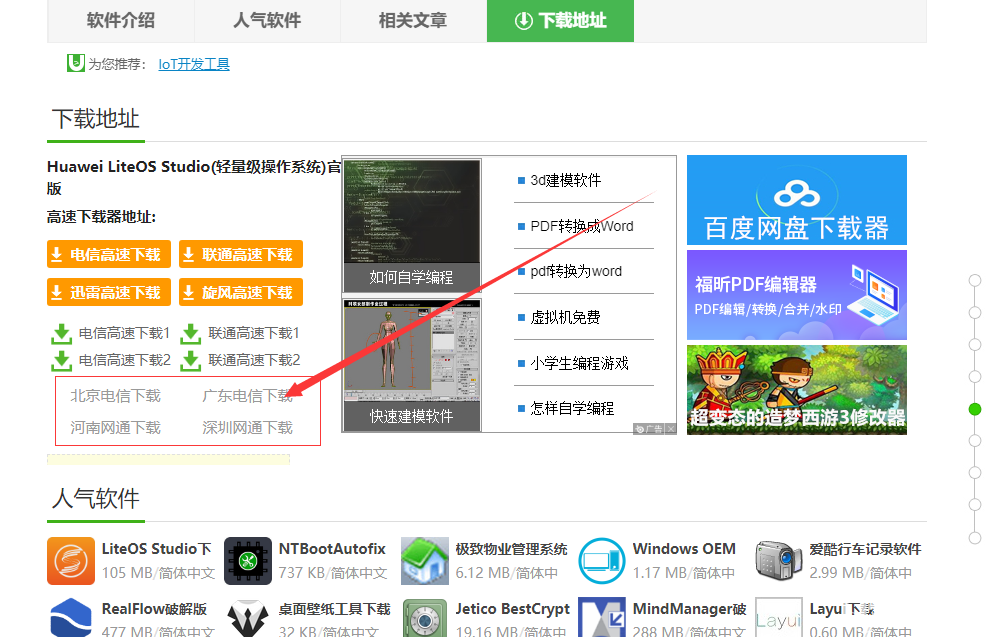Click the 联通高速下载 orange button
Viewport: 991px width, 637px height.
(241, 255)
